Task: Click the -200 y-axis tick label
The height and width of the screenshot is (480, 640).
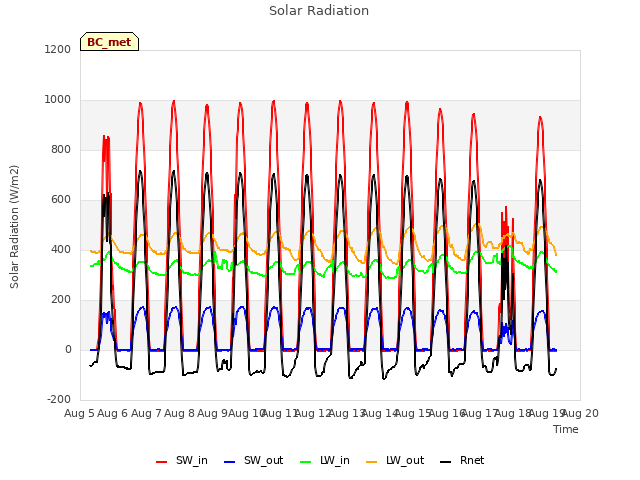Action: click(x=59, y=400)
